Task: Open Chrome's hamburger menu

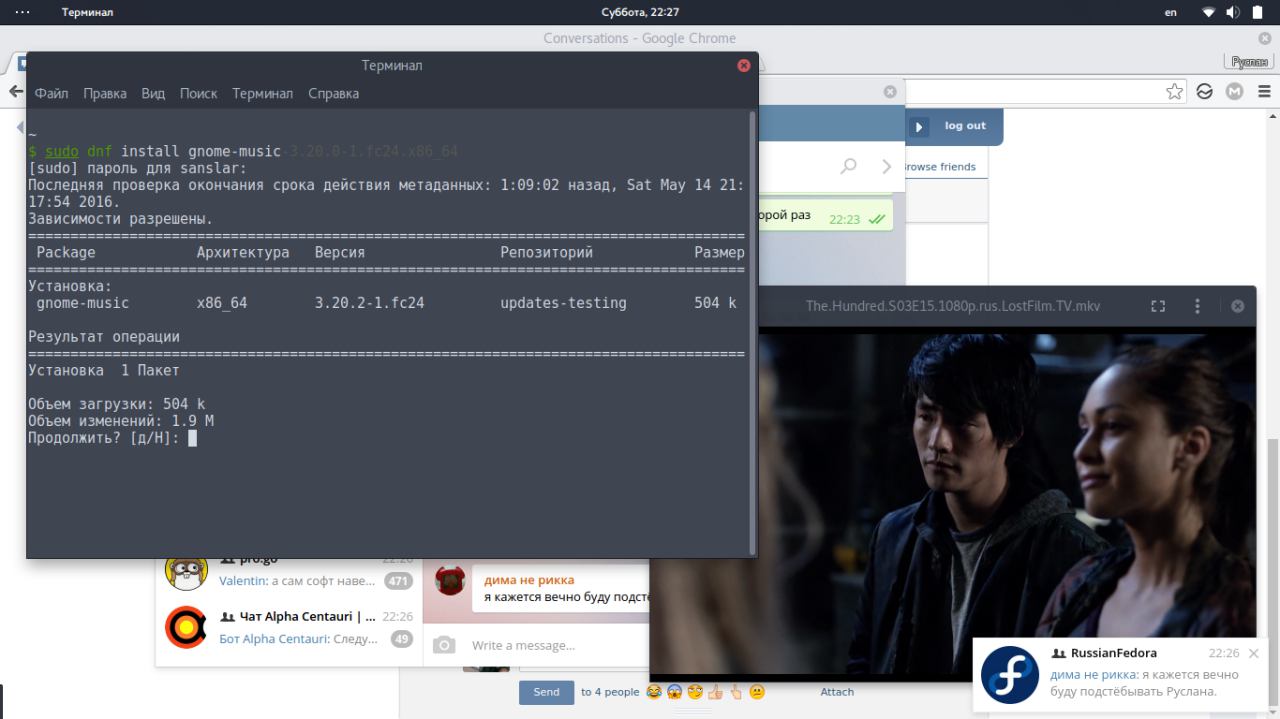Action: (1264, 91)
